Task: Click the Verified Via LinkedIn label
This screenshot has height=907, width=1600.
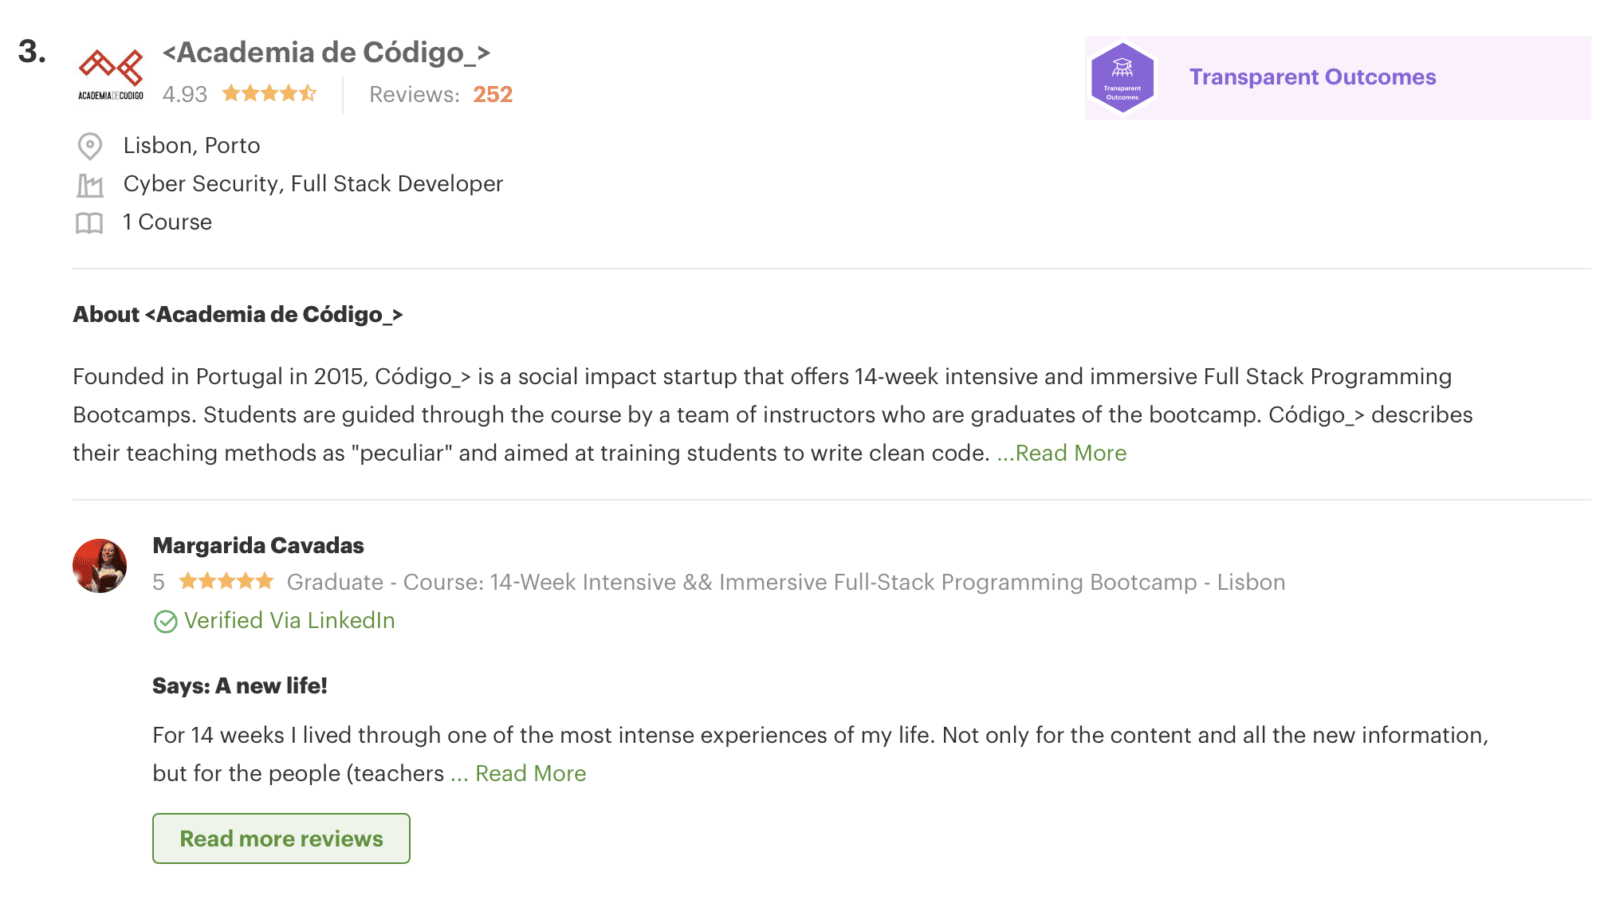Action: tap(288, 621)
